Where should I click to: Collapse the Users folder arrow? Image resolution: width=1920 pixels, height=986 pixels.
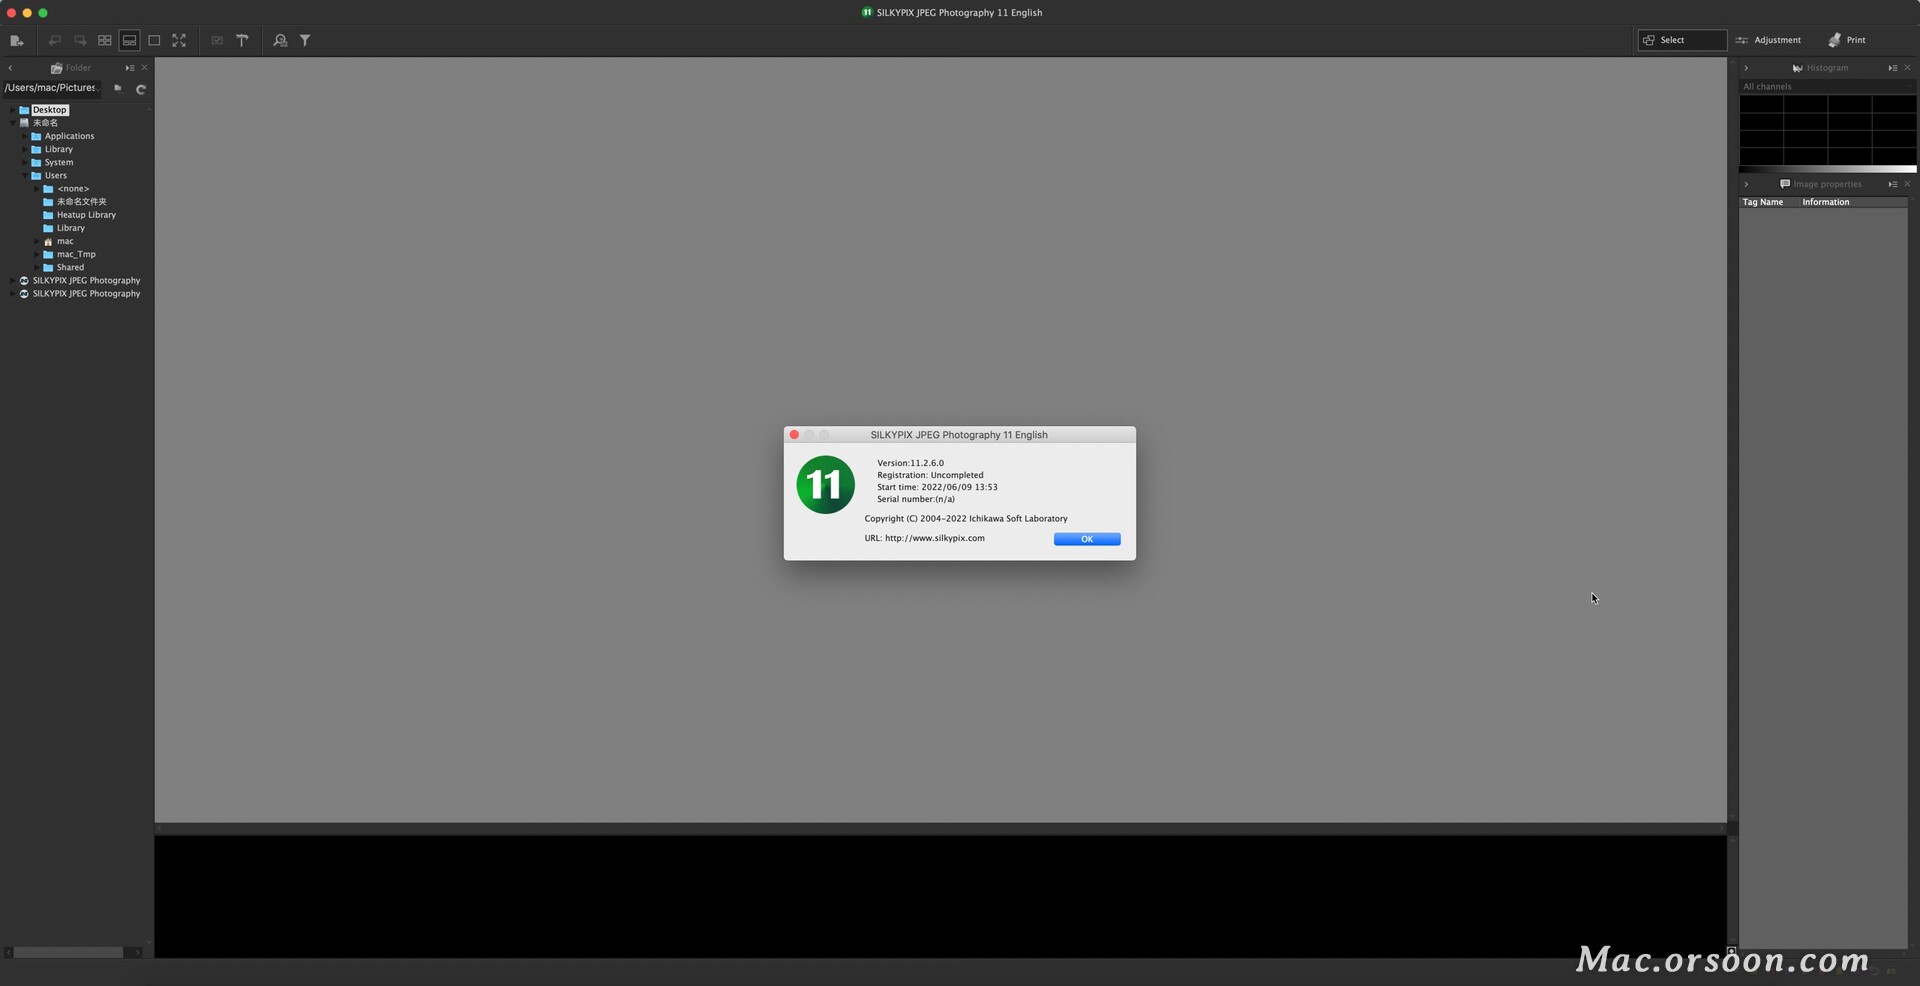[x=25, y=176]
